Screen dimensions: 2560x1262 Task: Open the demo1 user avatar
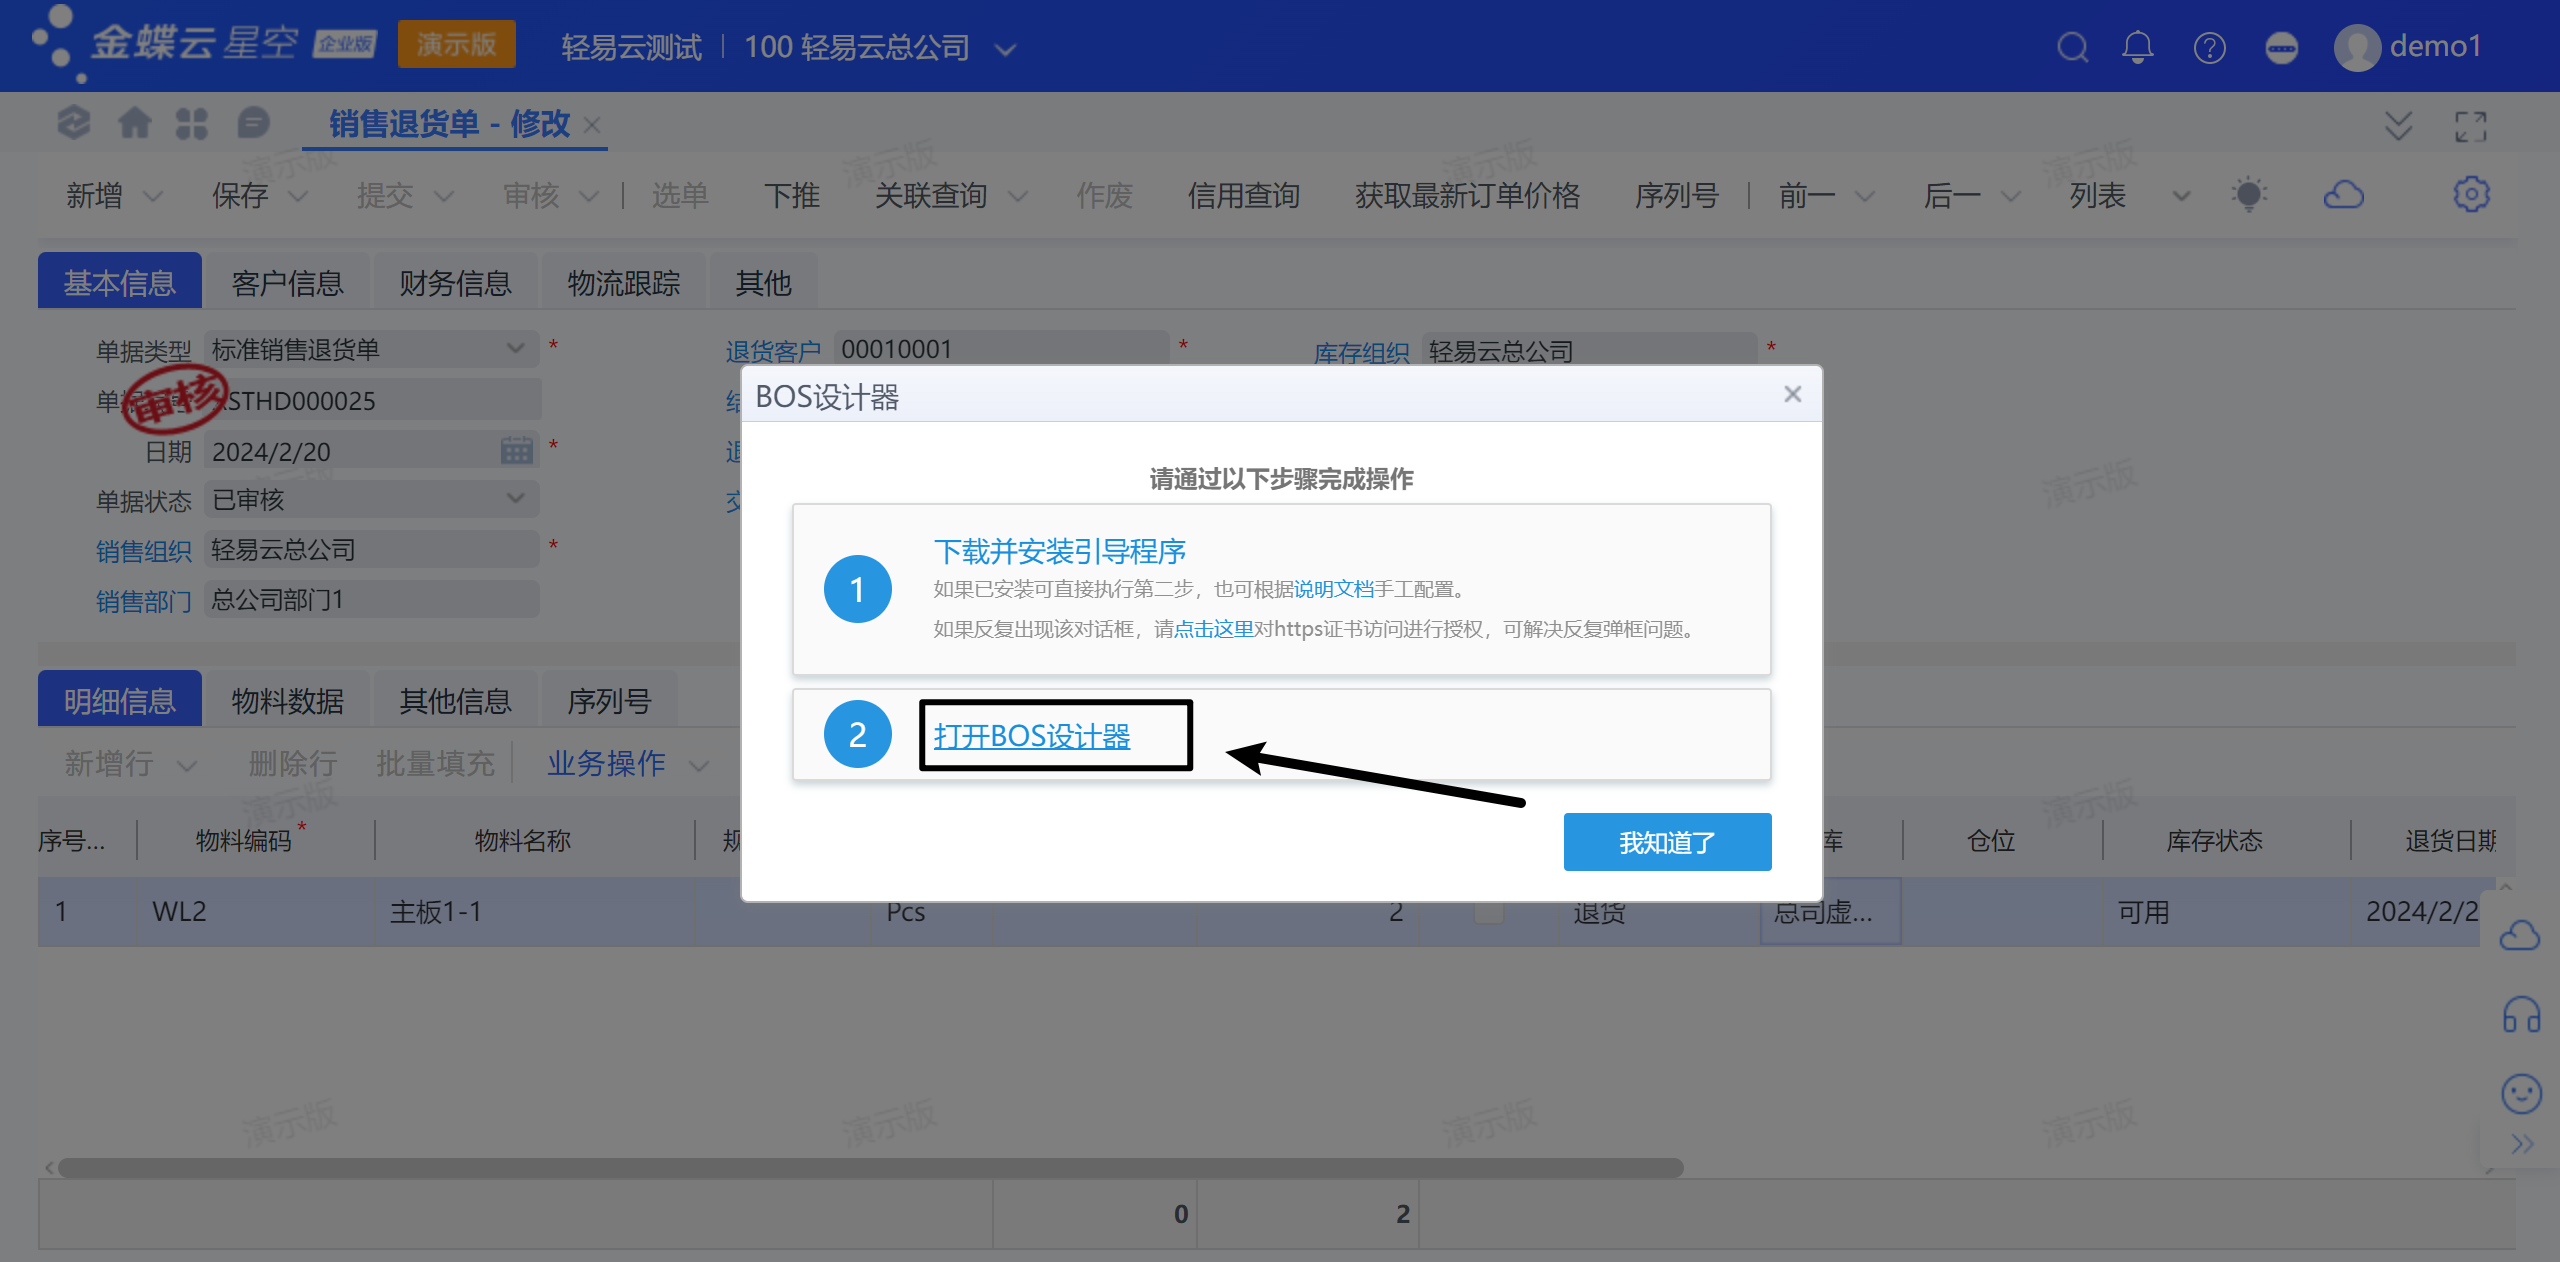click(x=2356, y=47)
